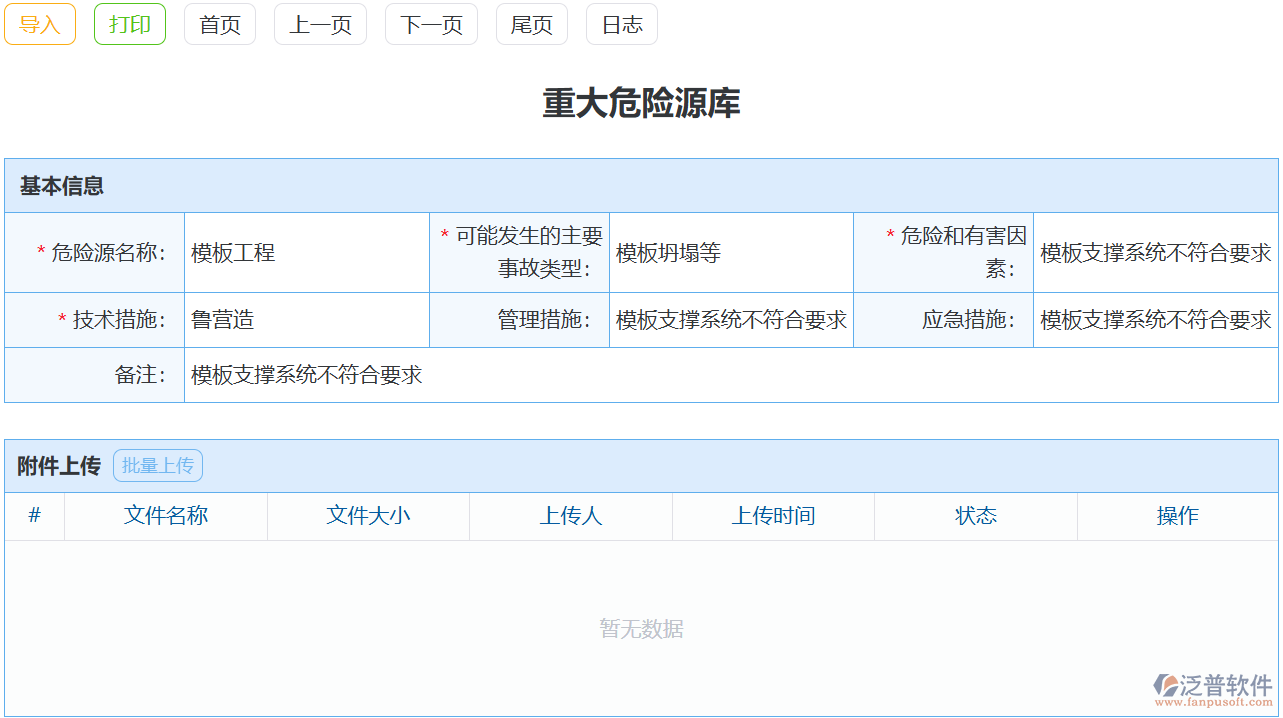Open the 日志 log view
This screenshot has width=1283, height=718.
[621, 24]
